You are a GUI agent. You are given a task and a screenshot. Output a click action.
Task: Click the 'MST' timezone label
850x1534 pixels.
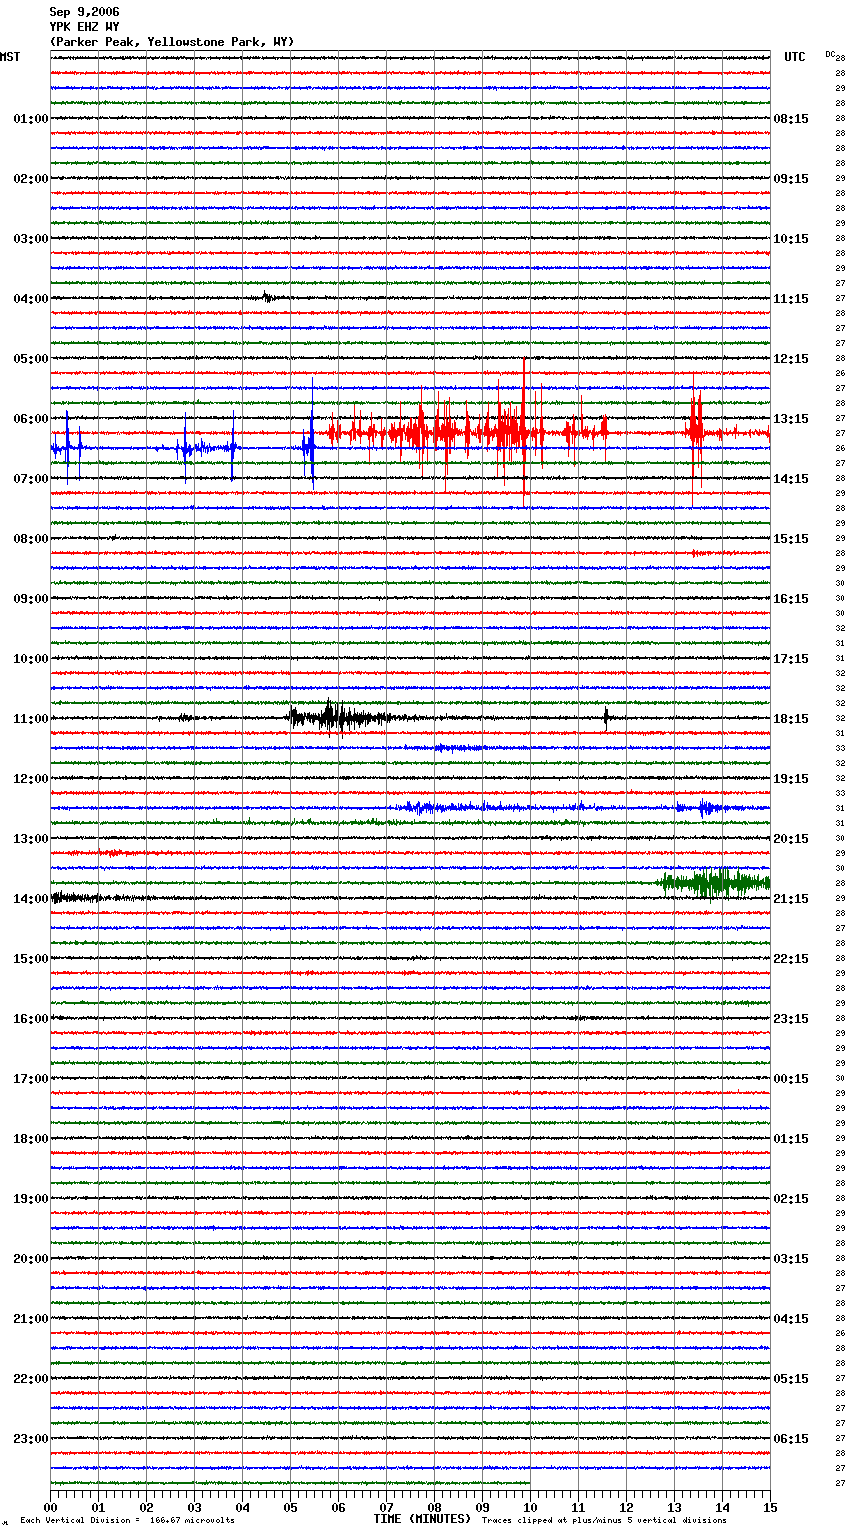(x=10, y=57)
